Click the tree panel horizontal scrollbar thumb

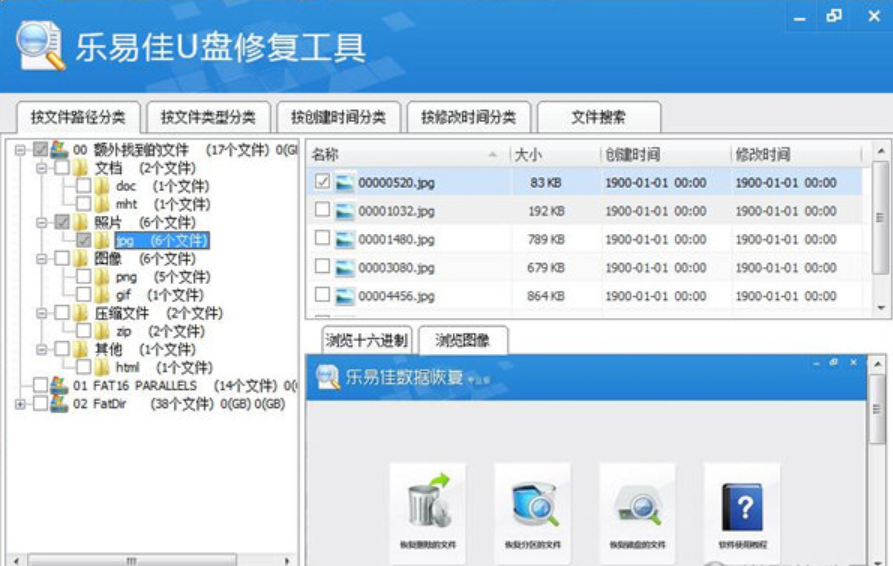[x=130, y=560]
